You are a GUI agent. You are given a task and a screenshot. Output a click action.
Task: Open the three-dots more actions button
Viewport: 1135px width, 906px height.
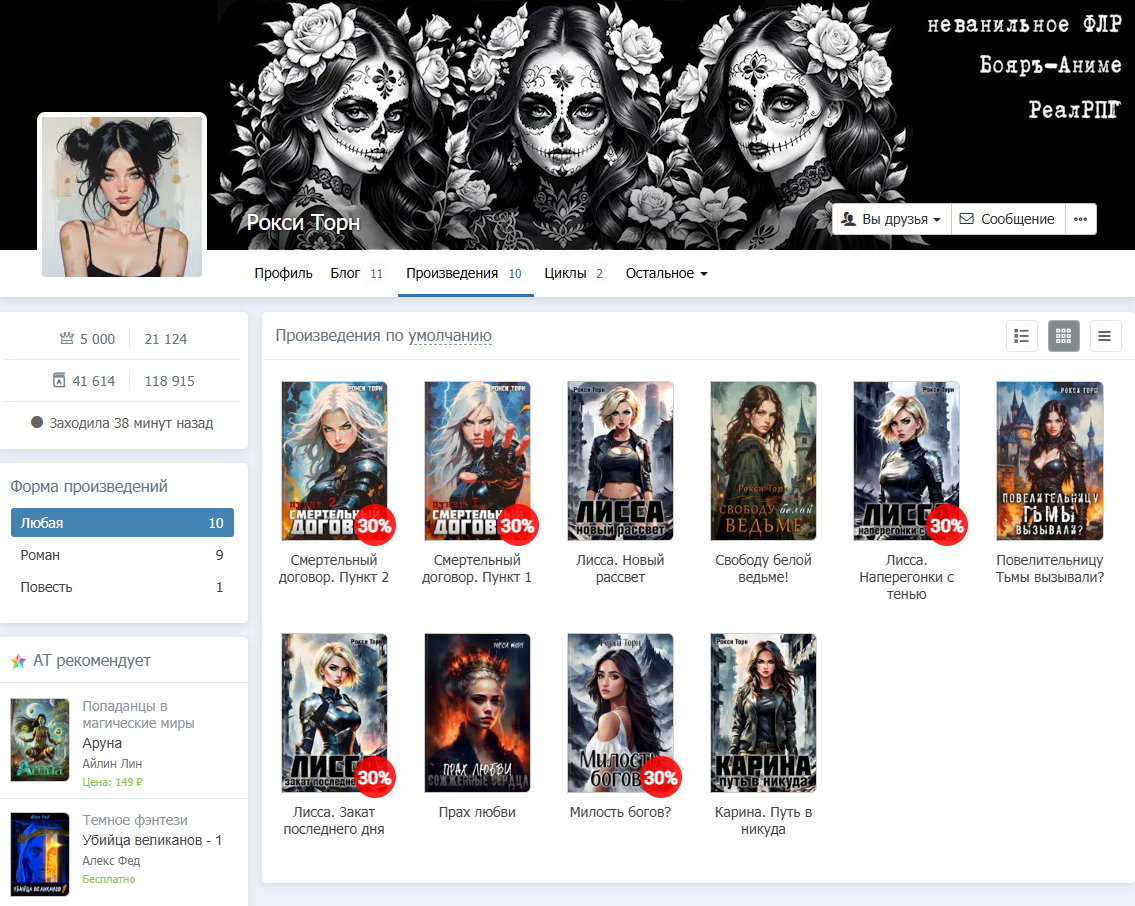(1081, 219)
